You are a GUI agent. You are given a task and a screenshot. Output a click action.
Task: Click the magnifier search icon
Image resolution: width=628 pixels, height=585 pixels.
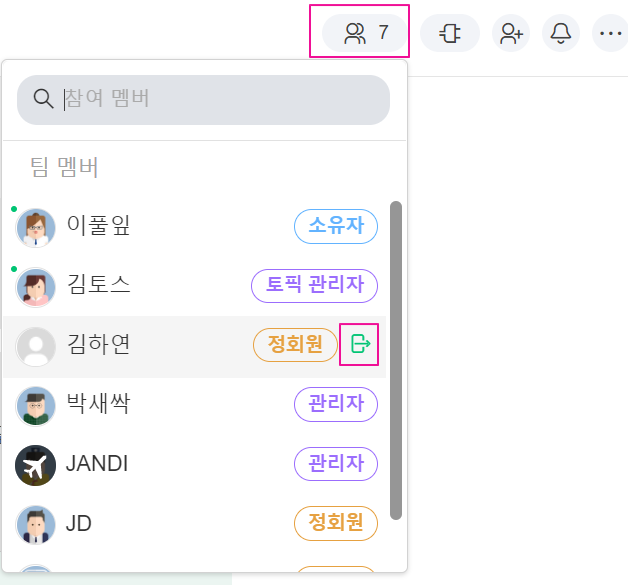43,99
